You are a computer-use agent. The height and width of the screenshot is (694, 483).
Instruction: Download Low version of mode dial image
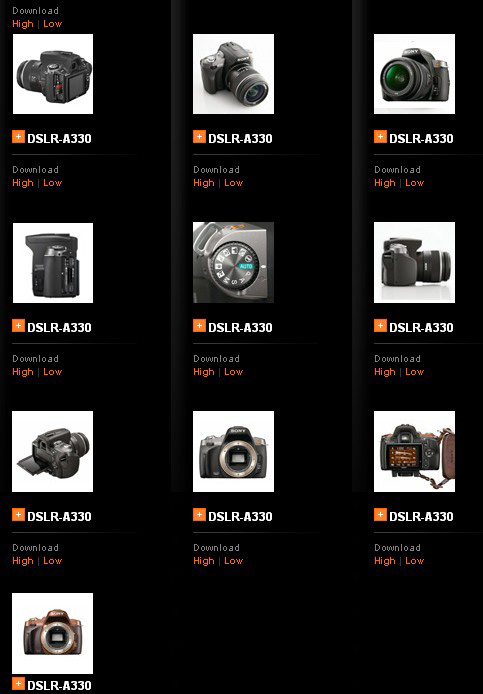tap(233, 372)
